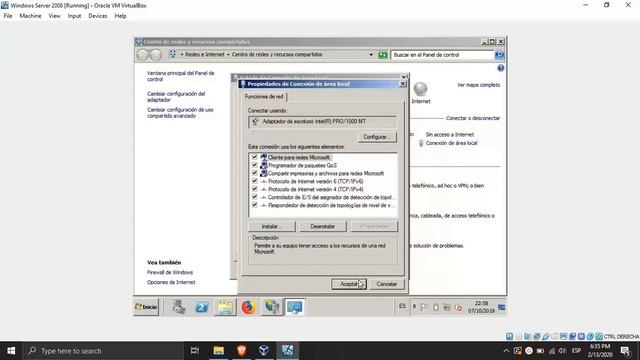
Task: Open Server Manager icon in guest taskbar
Action: coord(179,307)
